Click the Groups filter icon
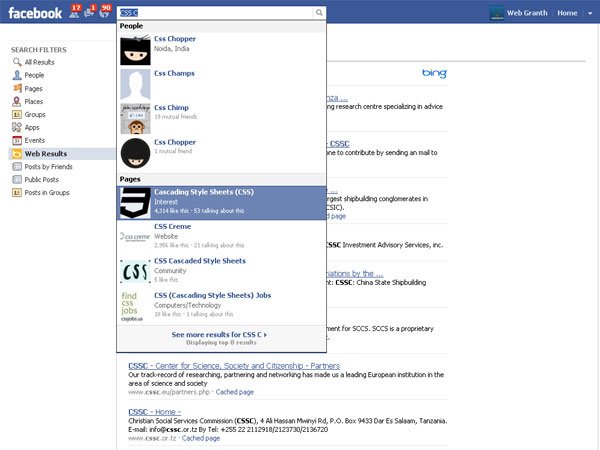Viewport: 600px width, 450px height. pyautogui.click(x=17, y=114)
